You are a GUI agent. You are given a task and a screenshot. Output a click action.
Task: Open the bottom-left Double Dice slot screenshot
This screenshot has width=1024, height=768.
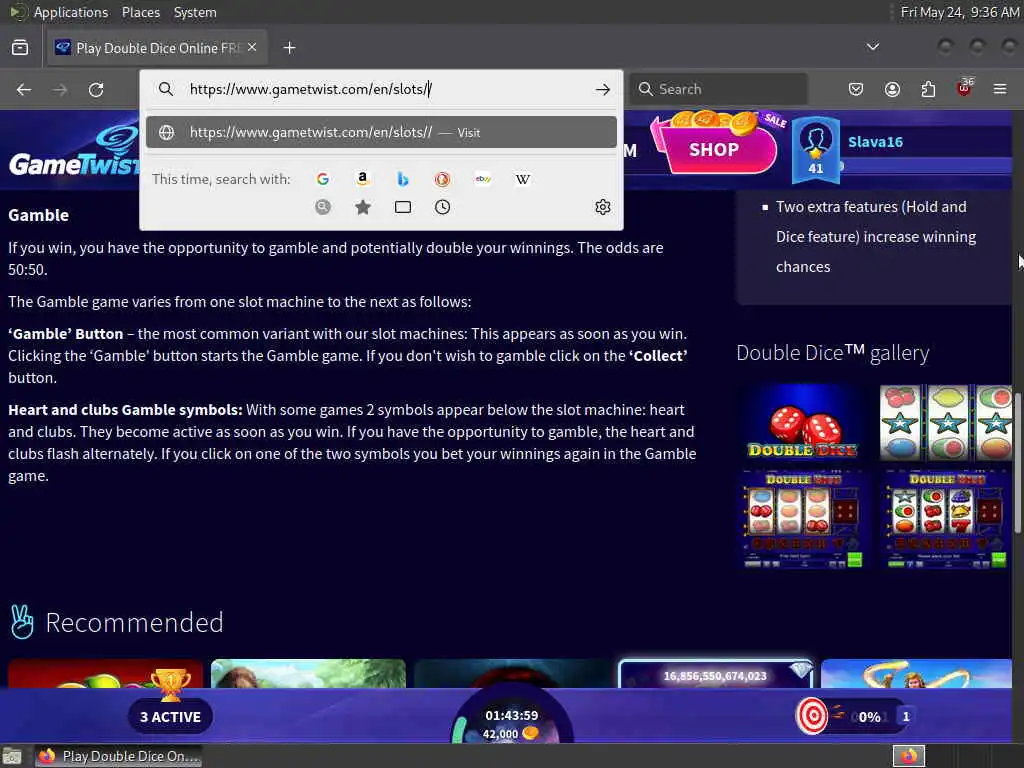[x=803, y=519]
